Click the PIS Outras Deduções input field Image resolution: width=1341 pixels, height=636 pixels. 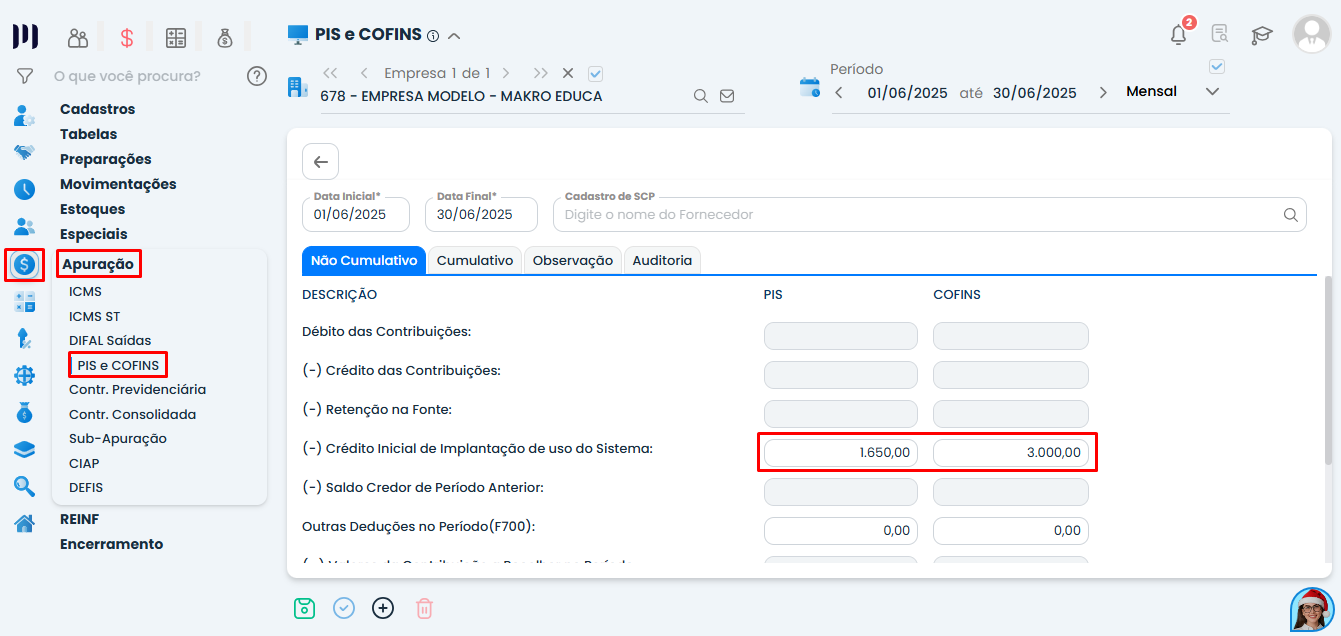point(840,531)
